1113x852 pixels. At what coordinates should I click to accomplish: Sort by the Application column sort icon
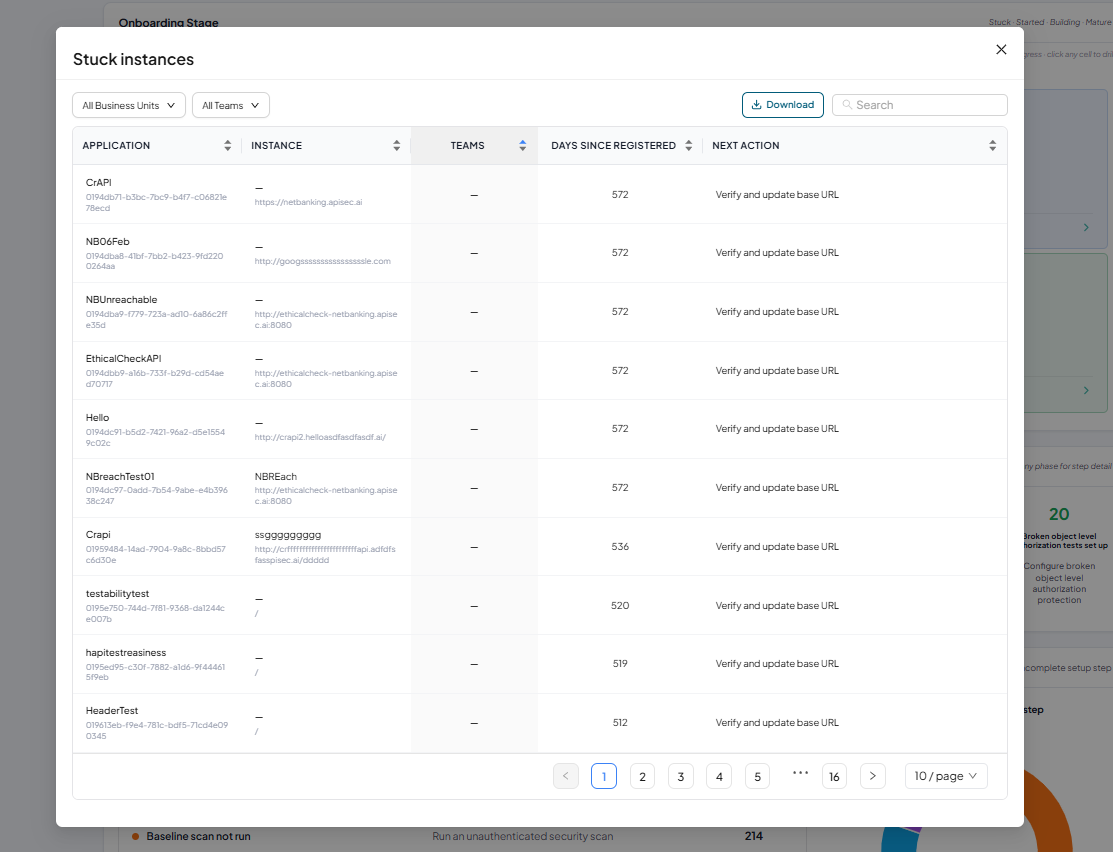(227, 146)
